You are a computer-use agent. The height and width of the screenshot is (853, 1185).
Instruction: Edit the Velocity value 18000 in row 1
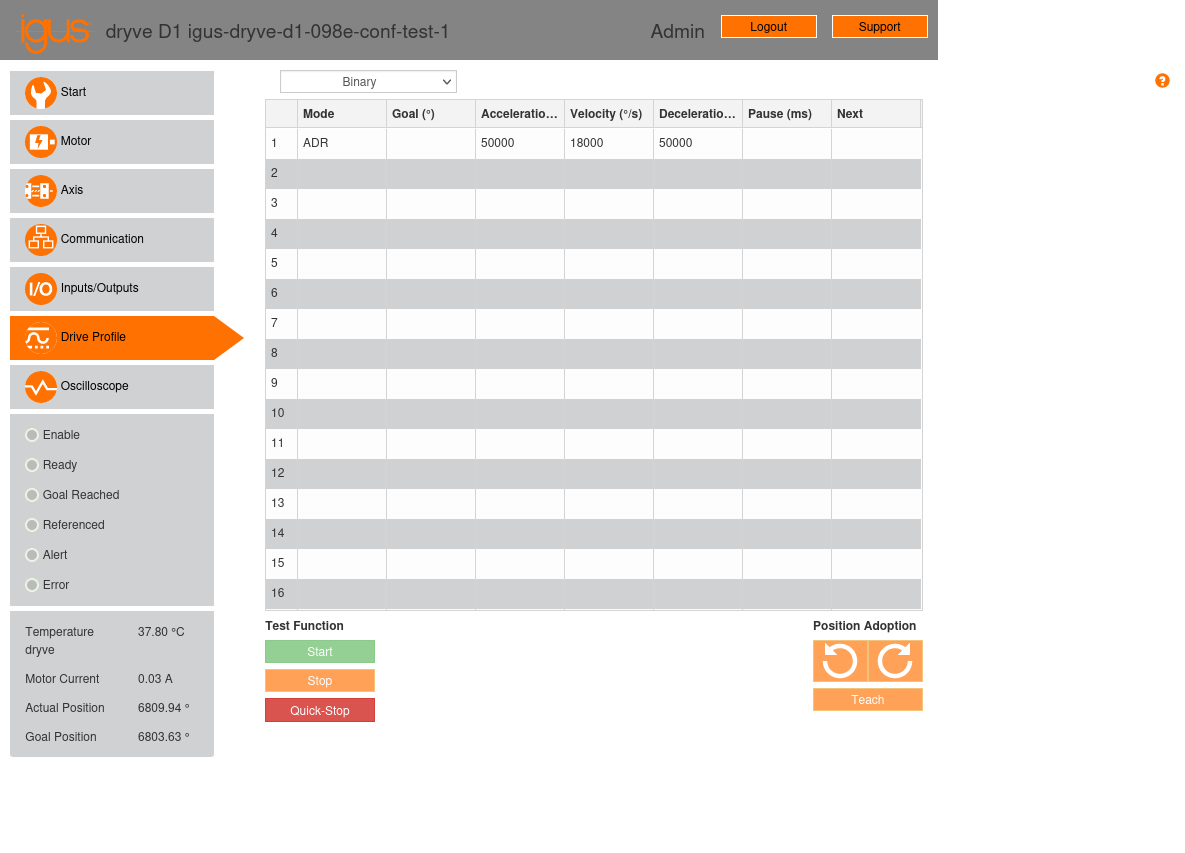pyautogui.click(x=608, y=143)
